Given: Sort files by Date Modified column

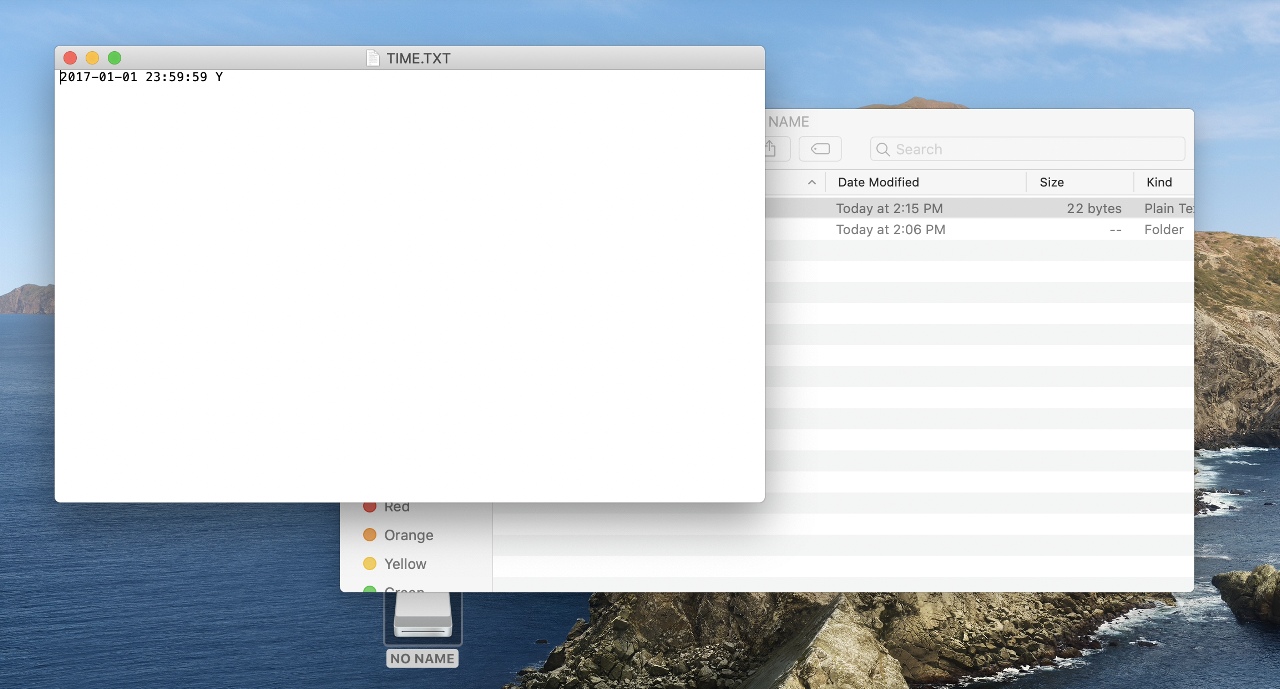Looking at the screenshot, I should point(878,182).
